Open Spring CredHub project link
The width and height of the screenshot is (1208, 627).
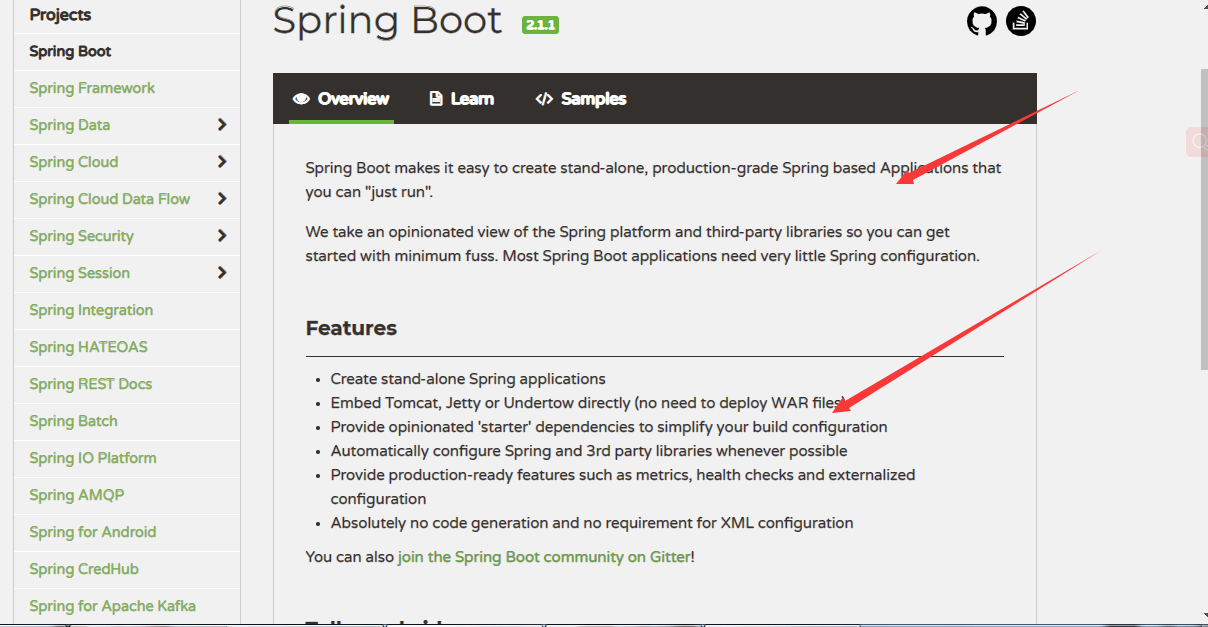84,569
